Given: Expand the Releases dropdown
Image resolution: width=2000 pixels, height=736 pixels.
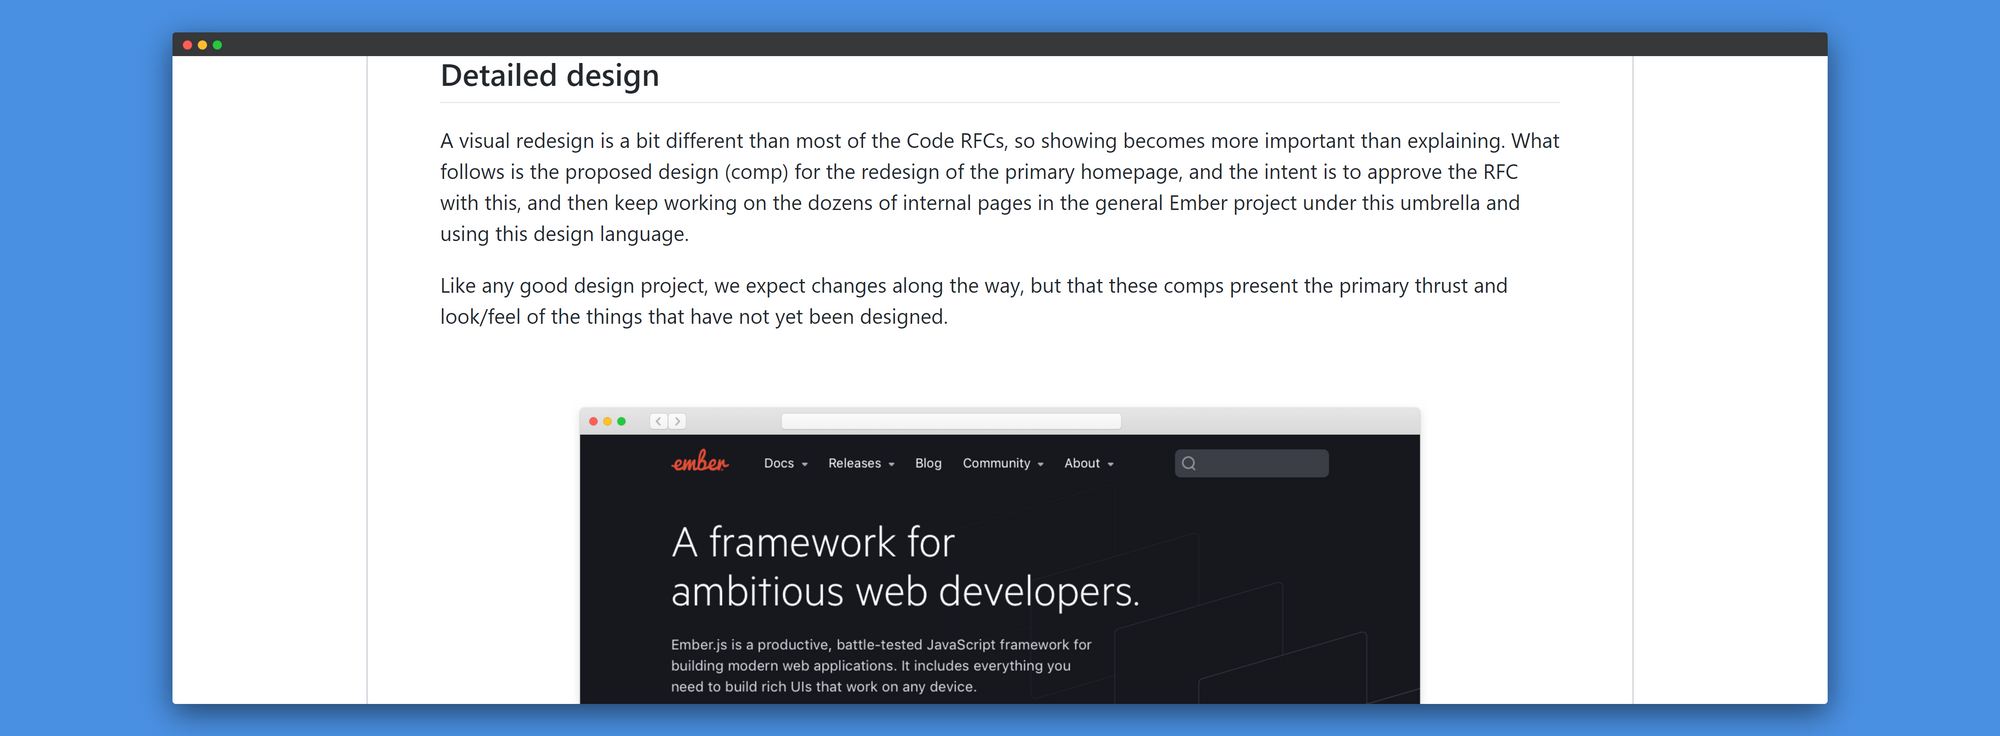Looking at the screenshot, I should point(861,463).
